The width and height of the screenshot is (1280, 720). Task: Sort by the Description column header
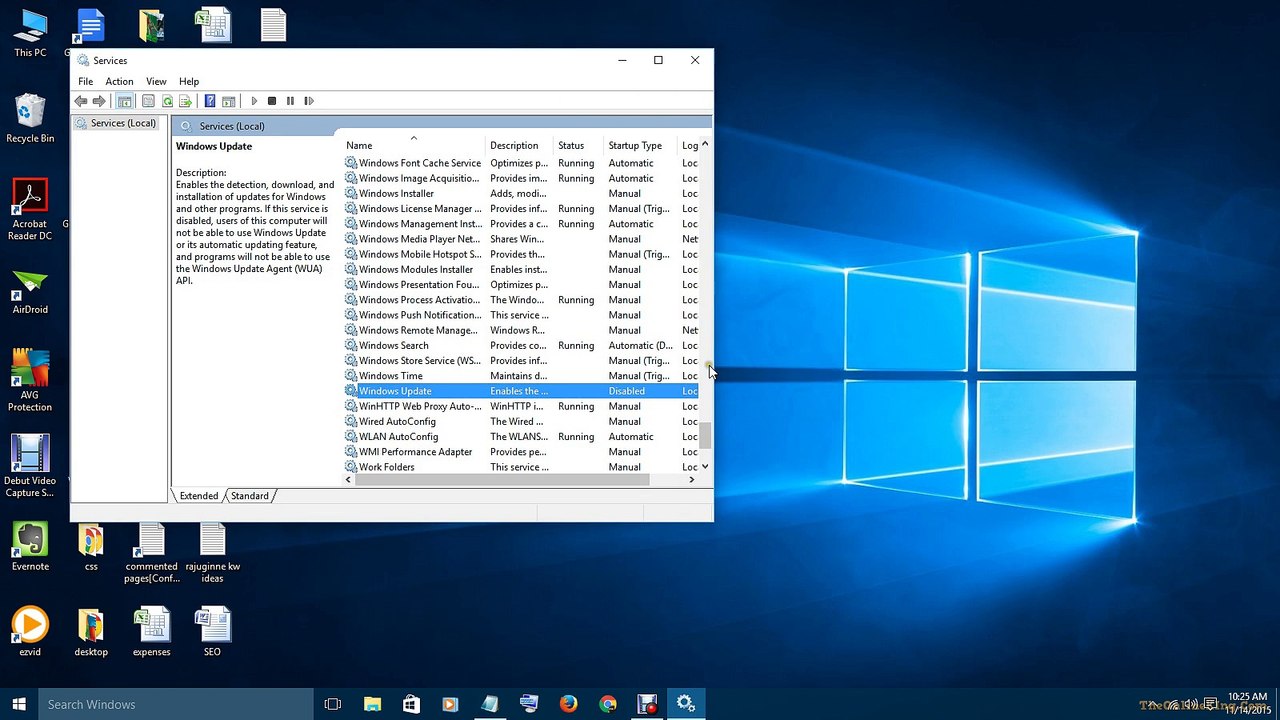[520, 145]
